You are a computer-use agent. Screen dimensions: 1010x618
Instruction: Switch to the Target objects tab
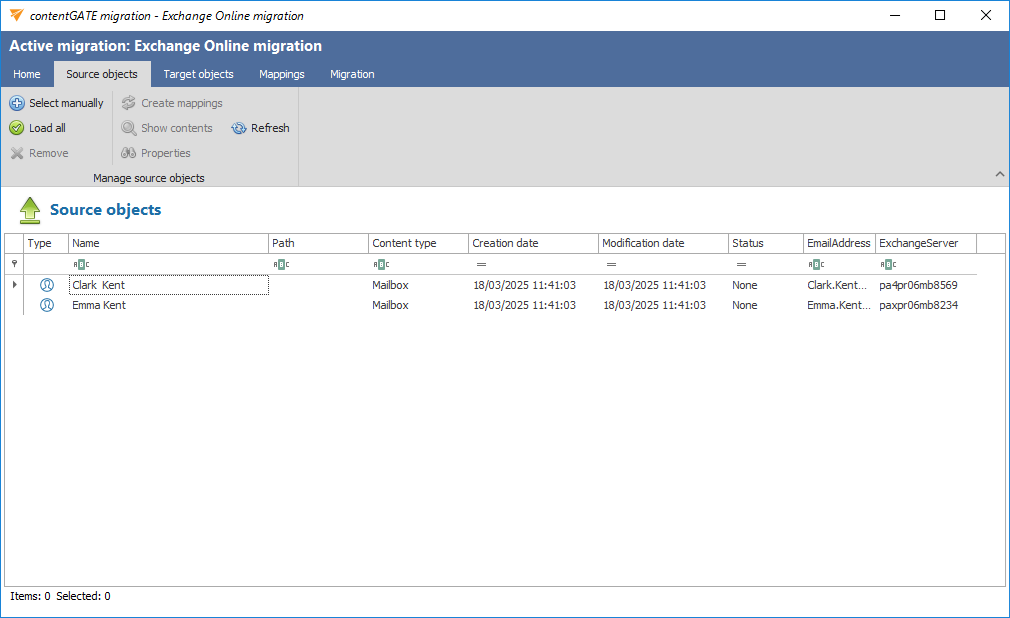(198, 74)
